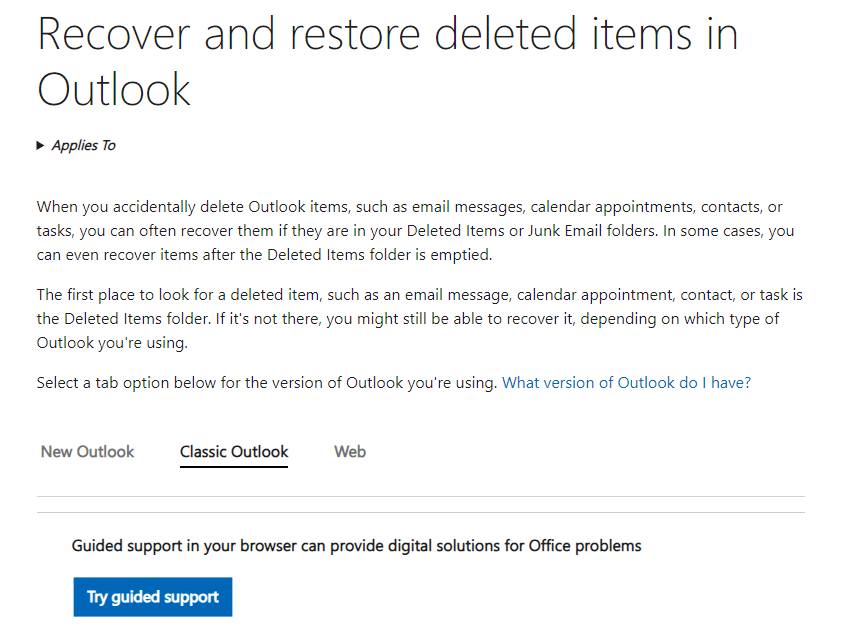
Task: Click the first paragraph about deleted items
Action: (420, 230)
